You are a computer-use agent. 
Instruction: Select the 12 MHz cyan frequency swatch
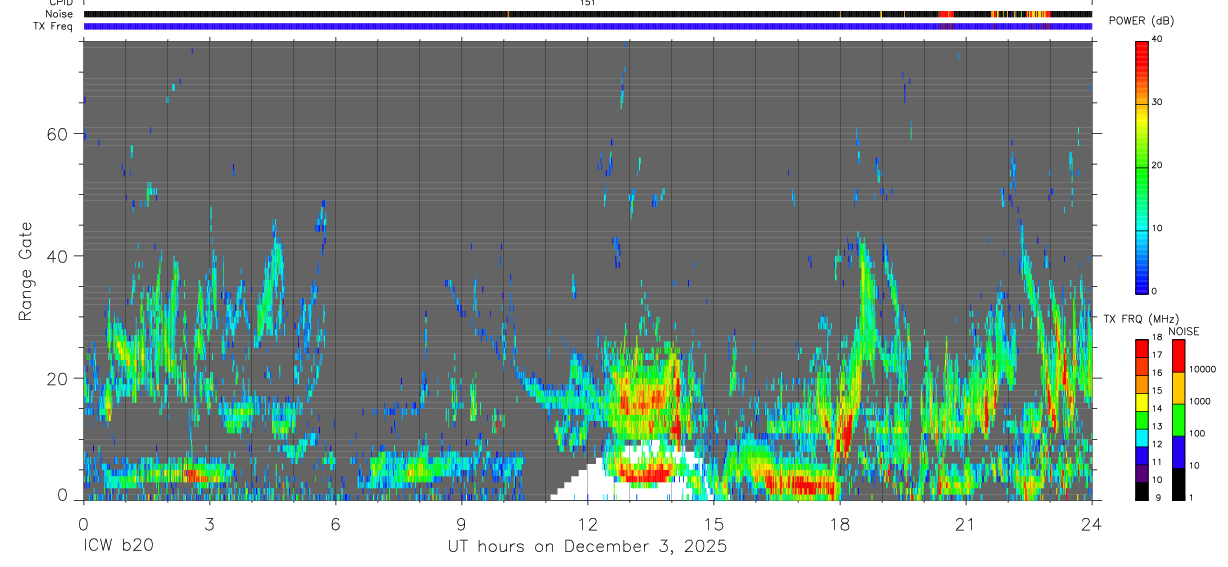coord(1142,442)
